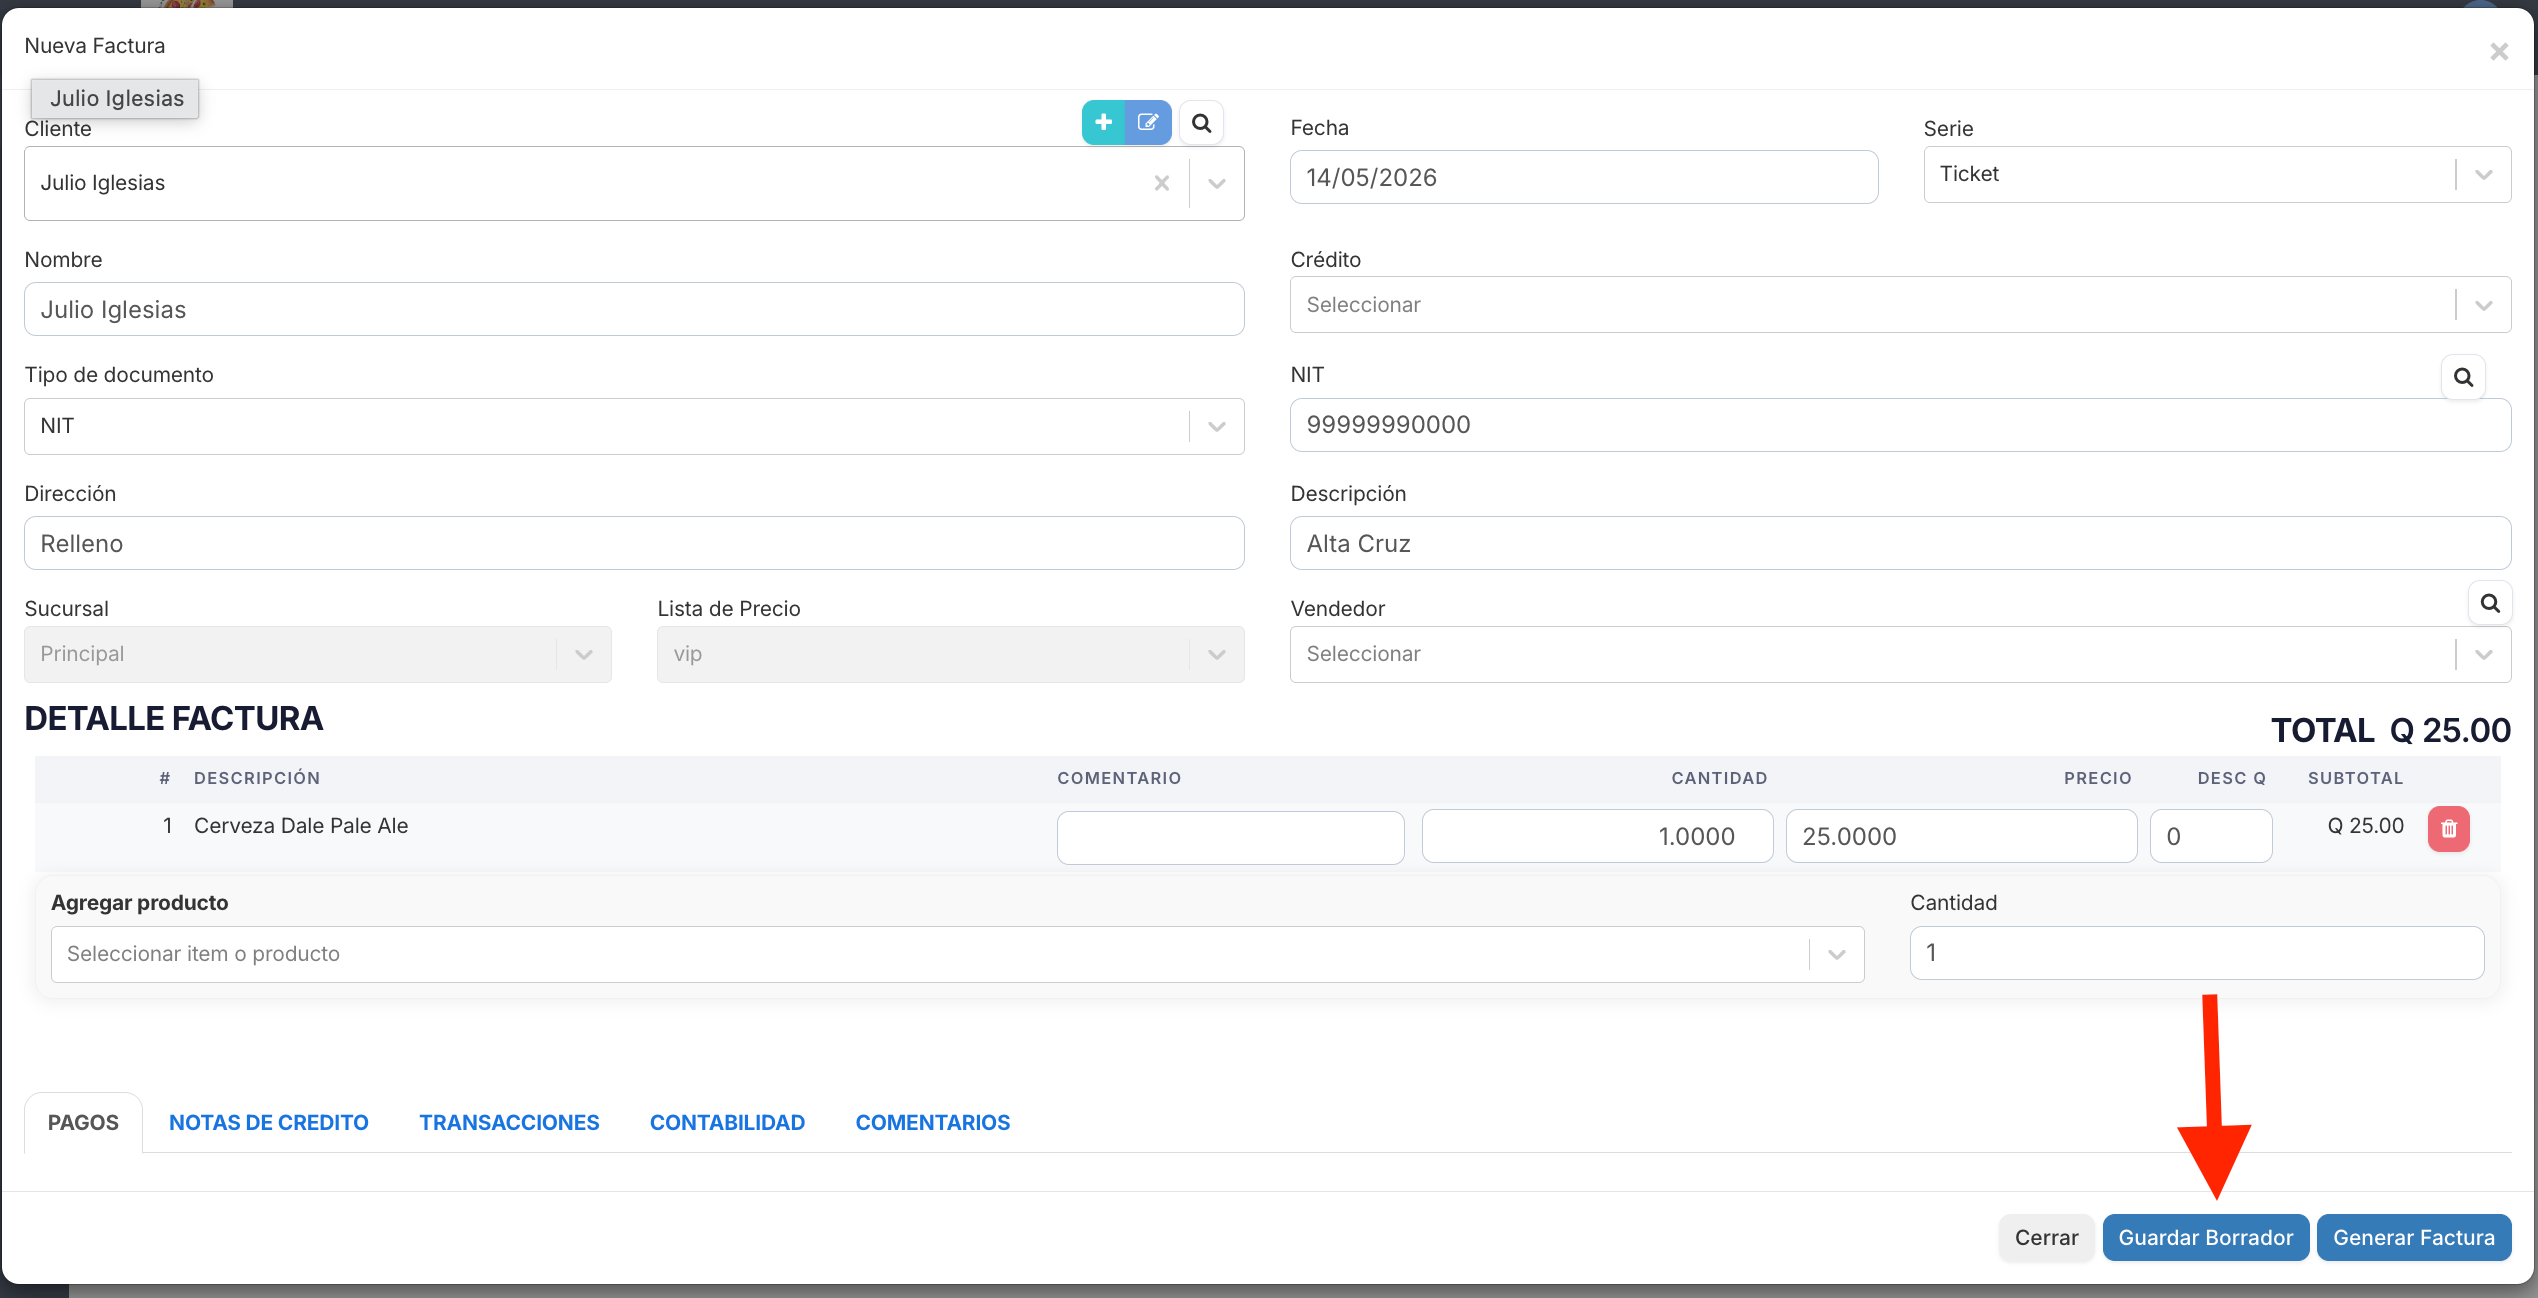Screen dimensions: 2538x1298
Task: Switch to the Notas de Credito tab
Action: (268, 1122)
